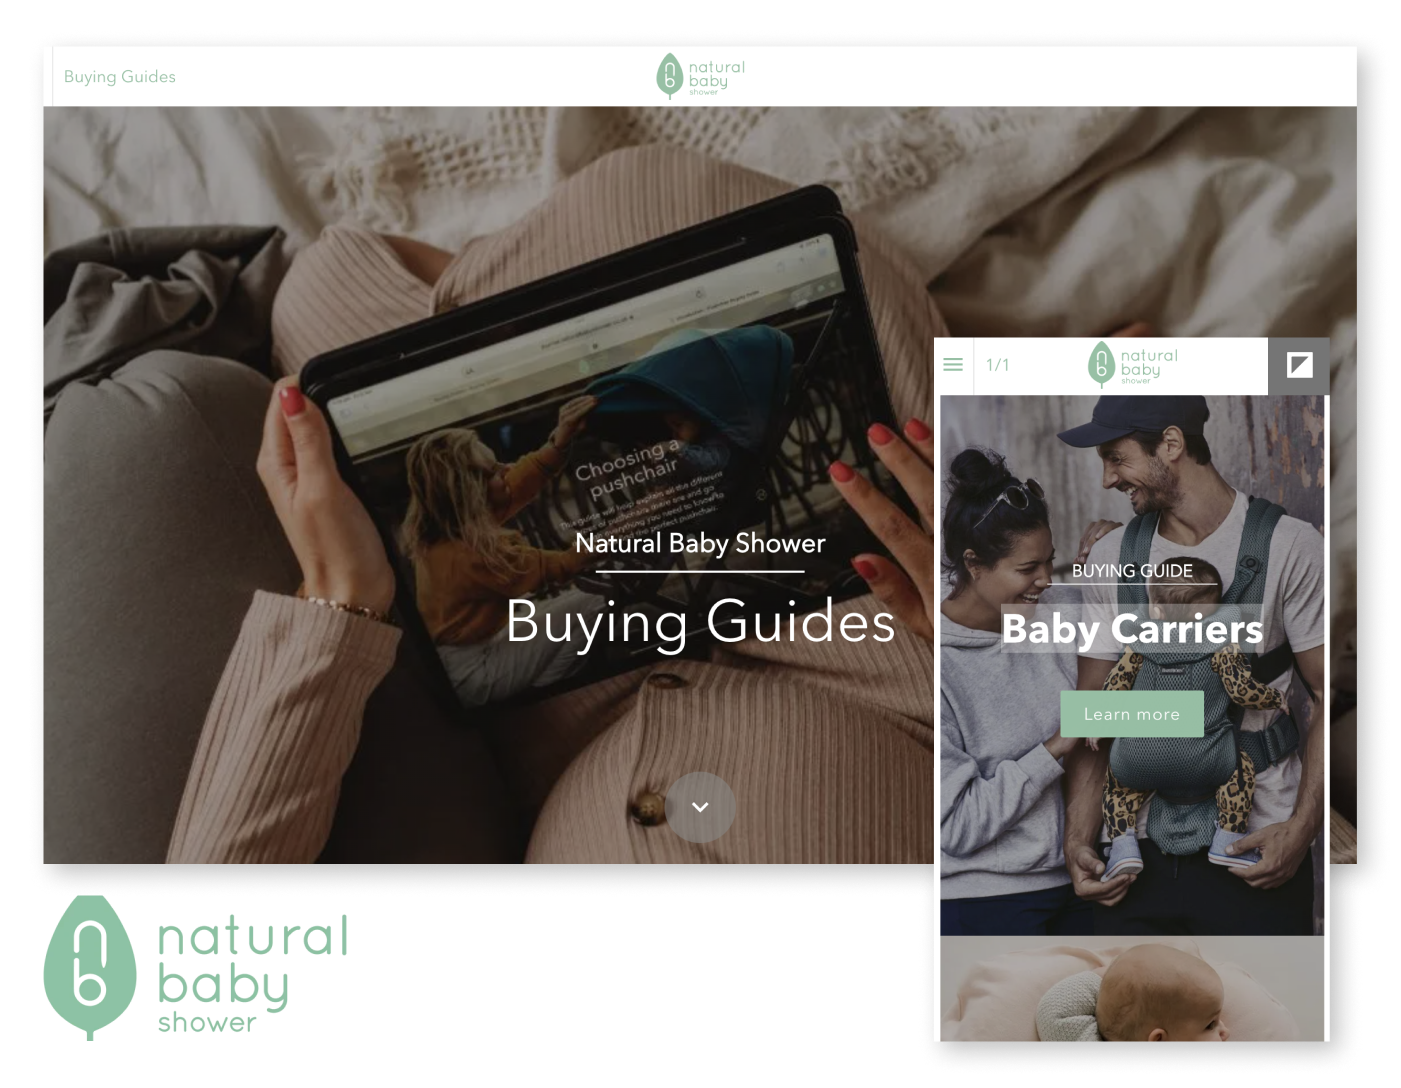Viewport: 1401px width, 1088px height.
Task: Click the leaf icon in the mobile header logo
Action: click(1101, 364)
